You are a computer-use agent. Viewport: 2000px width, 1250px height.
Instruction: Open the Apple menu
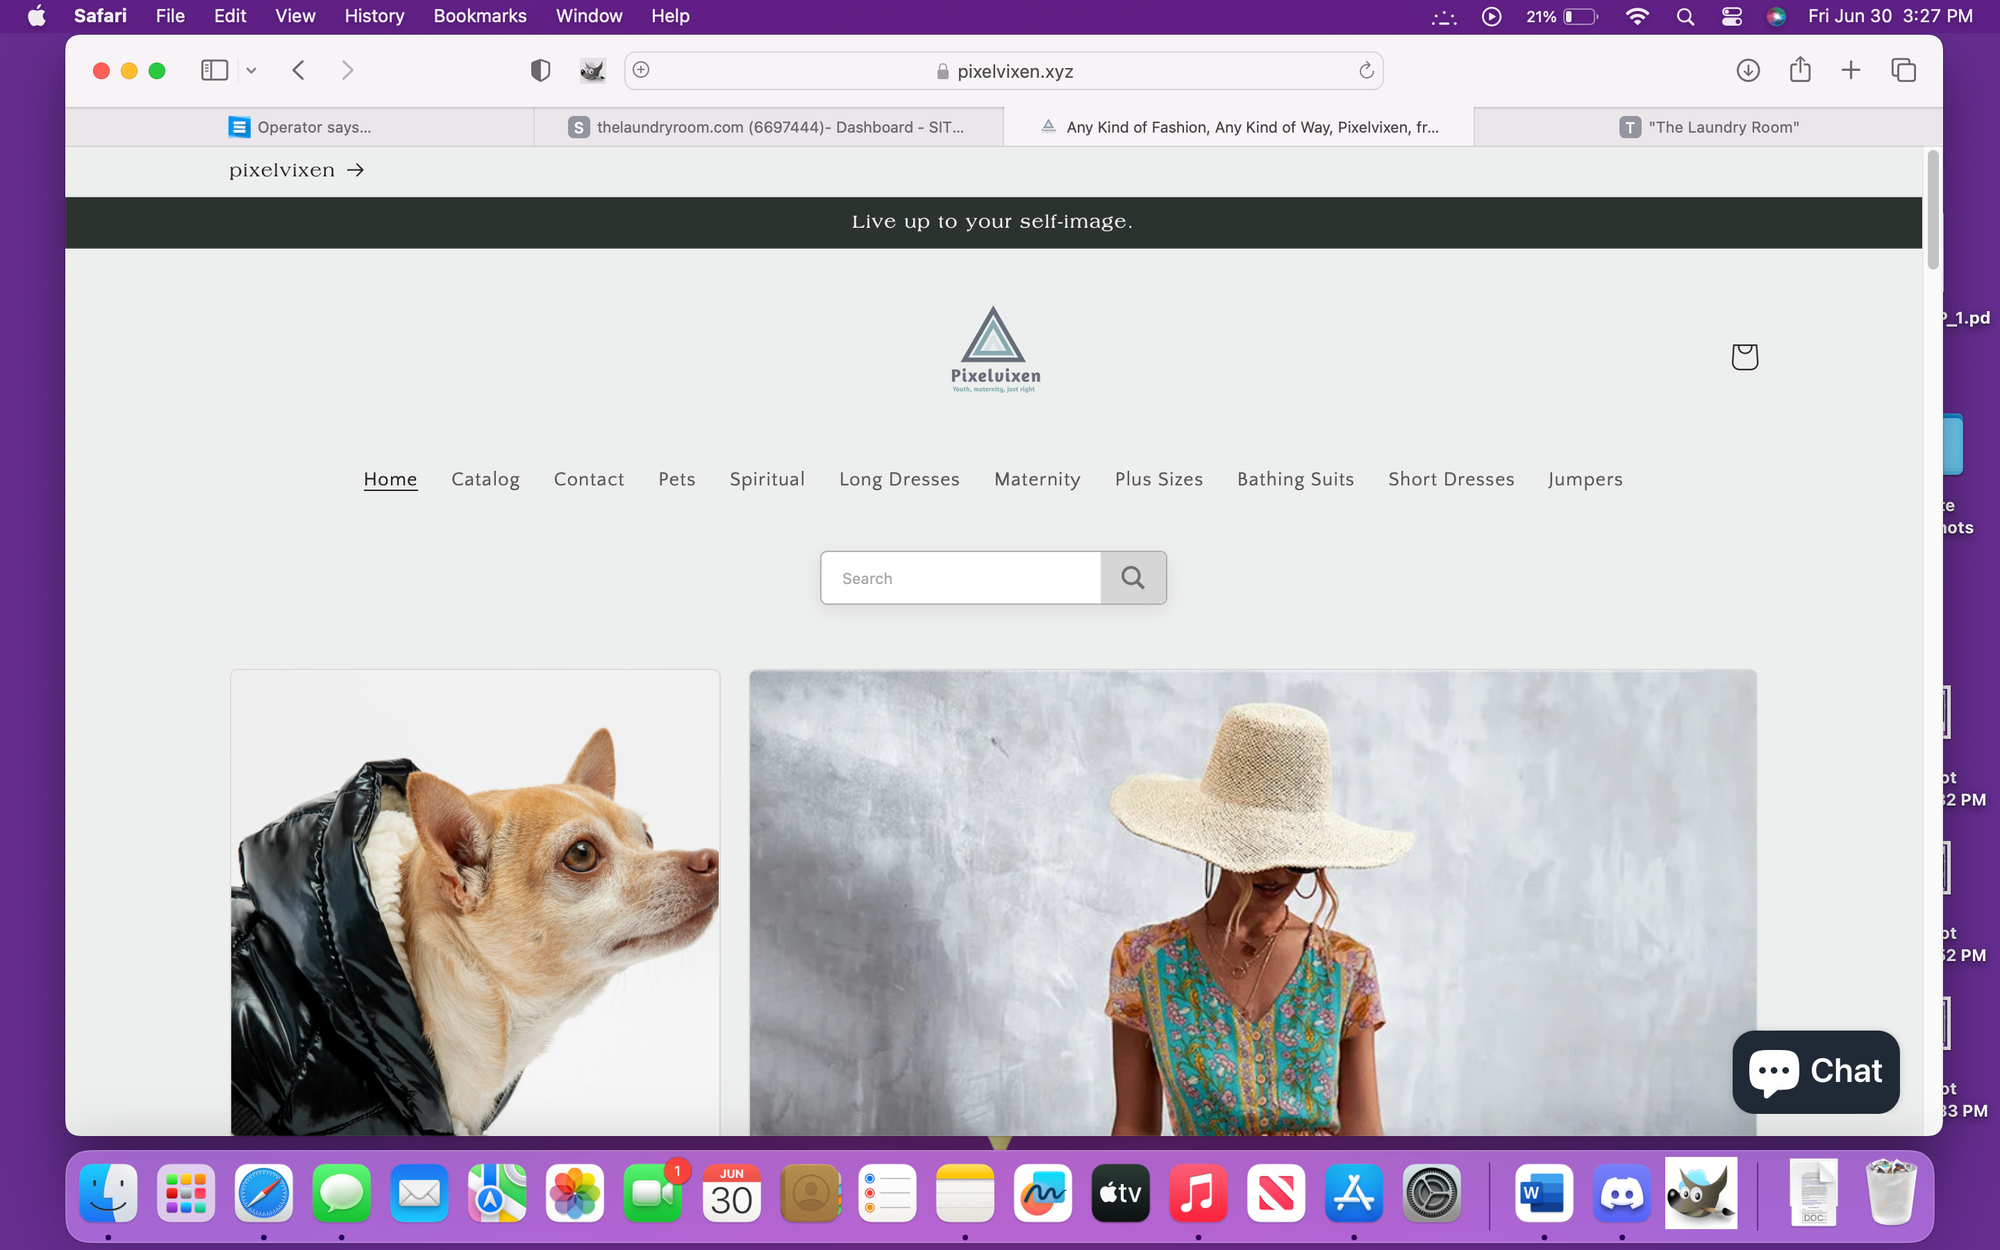pos(37,16)
